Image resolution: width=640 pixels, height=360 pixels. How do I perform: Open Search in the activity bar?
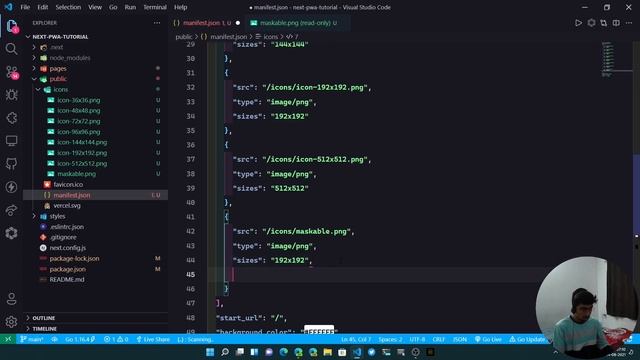tap(11, 49)
